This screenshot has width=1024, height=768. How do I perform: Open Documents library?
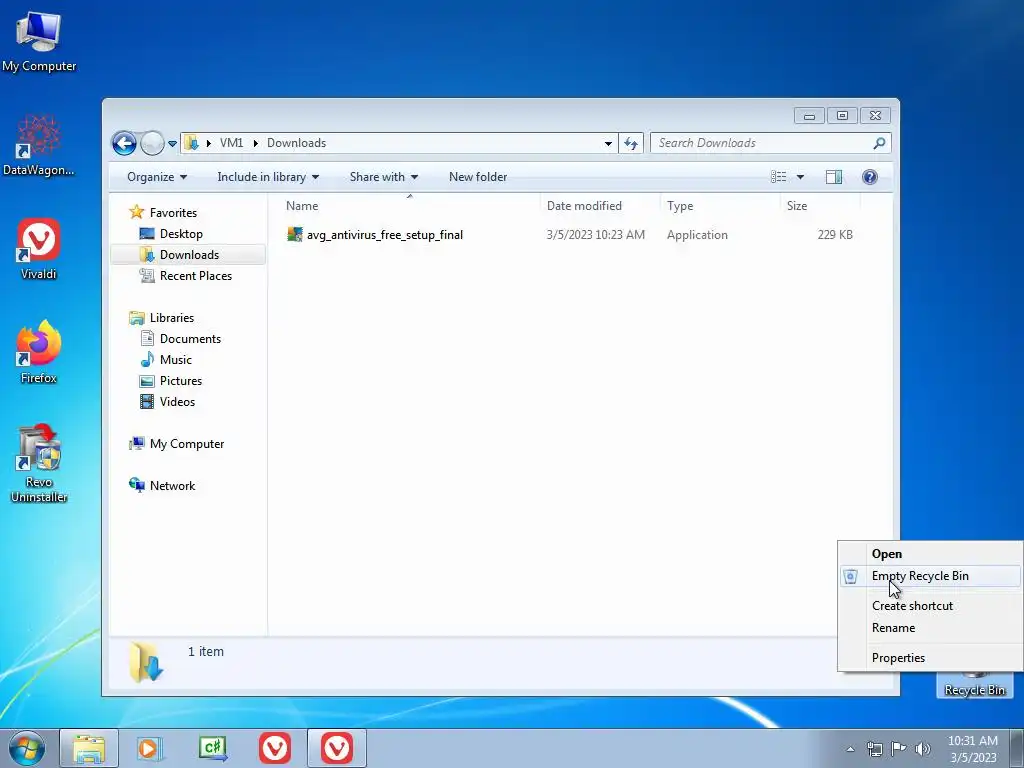pyautogui.click(x=190, y=339)
